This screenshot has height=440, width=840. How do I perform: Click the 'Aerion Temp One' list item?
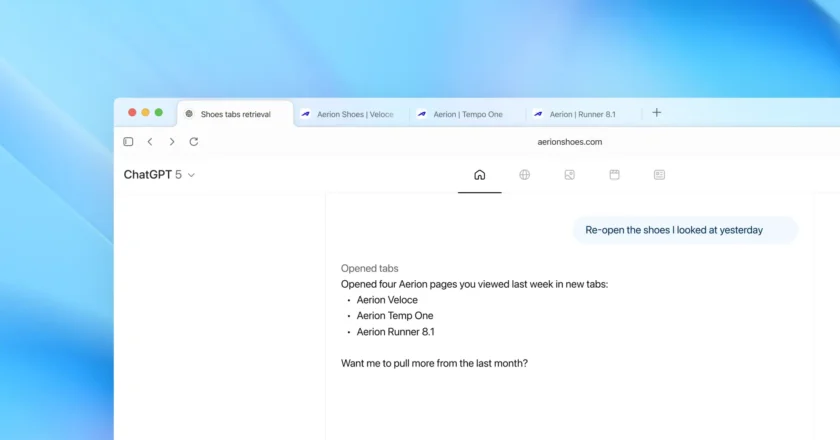pos(395,316)
